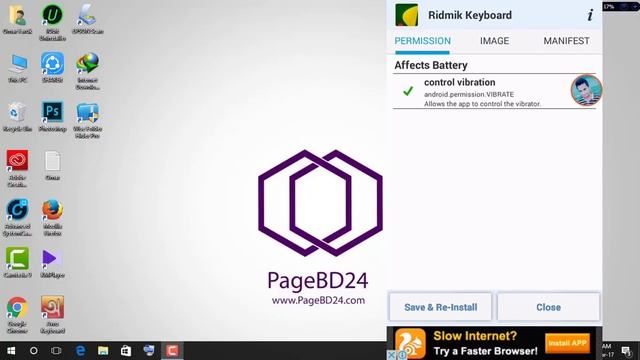Click the 'Affects Battery' section heading
640x360 pixels.
coord(431,65)
